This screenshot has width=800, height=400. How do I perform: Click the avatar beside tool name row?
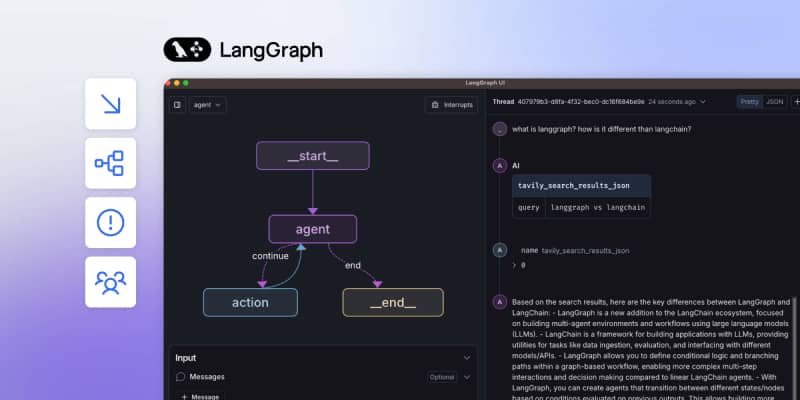click(x=499, y=251)
